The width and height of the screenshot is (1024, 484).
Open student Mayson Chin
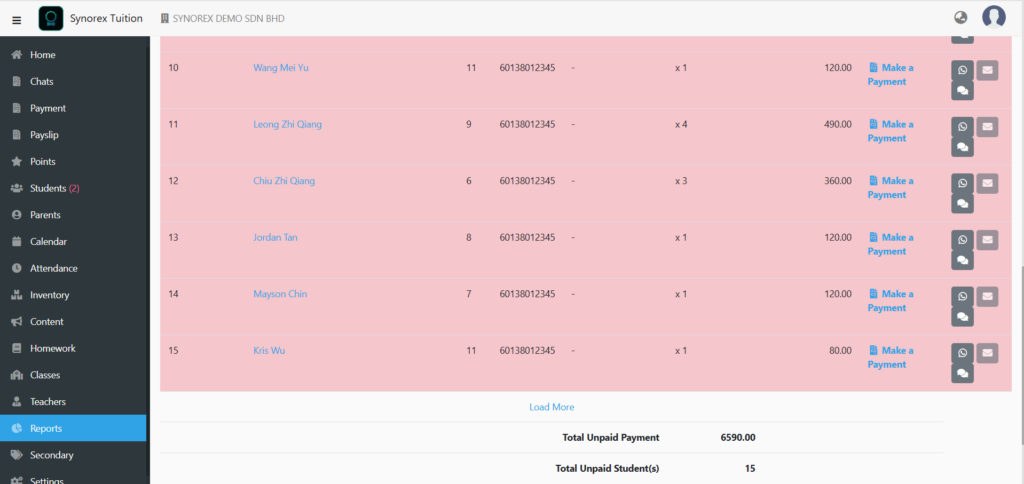[280, 294]
